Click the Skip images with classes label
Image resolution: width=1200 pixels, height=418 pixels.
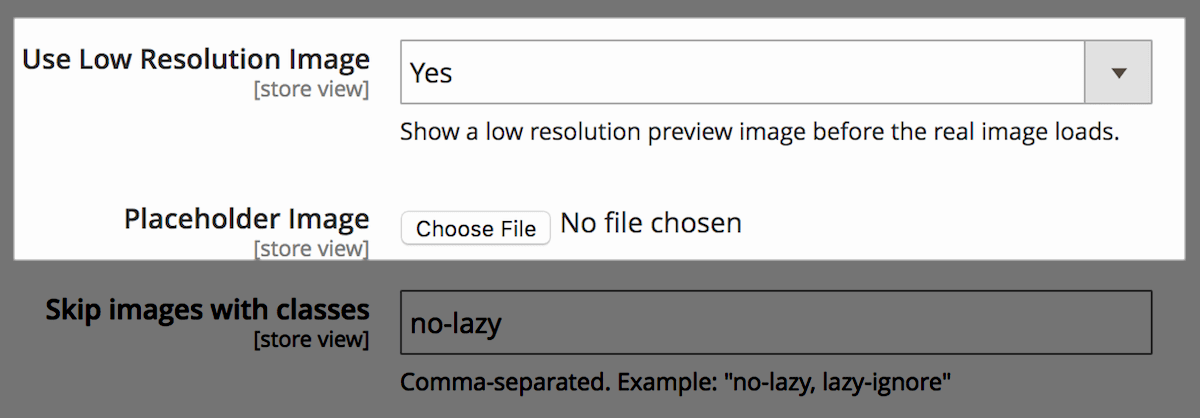pyautogui.click(x=208, y=310)
